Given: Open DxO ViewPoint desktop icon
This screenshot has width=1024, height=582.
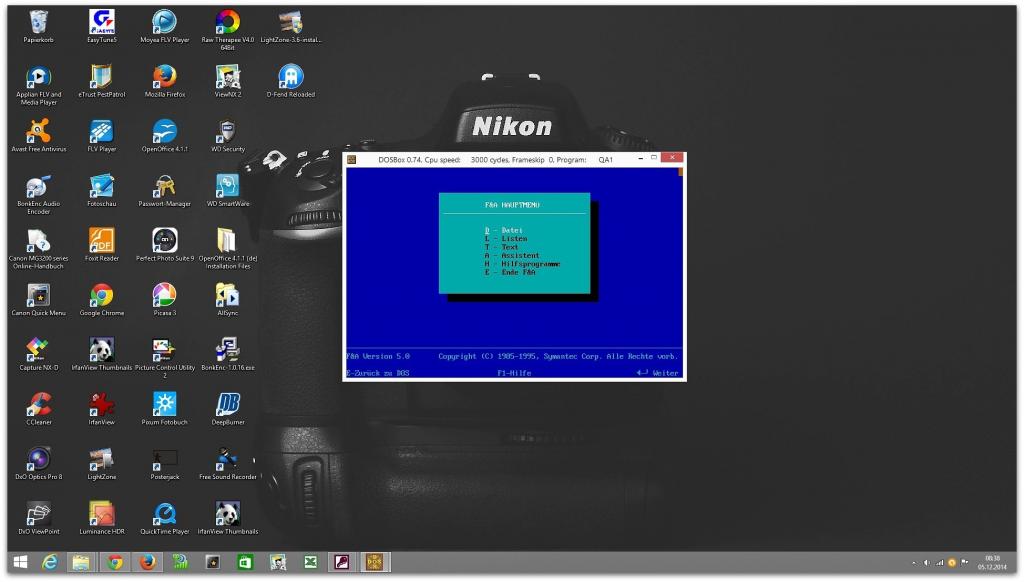Looking at the screenshot, I should tap(39, 517).
